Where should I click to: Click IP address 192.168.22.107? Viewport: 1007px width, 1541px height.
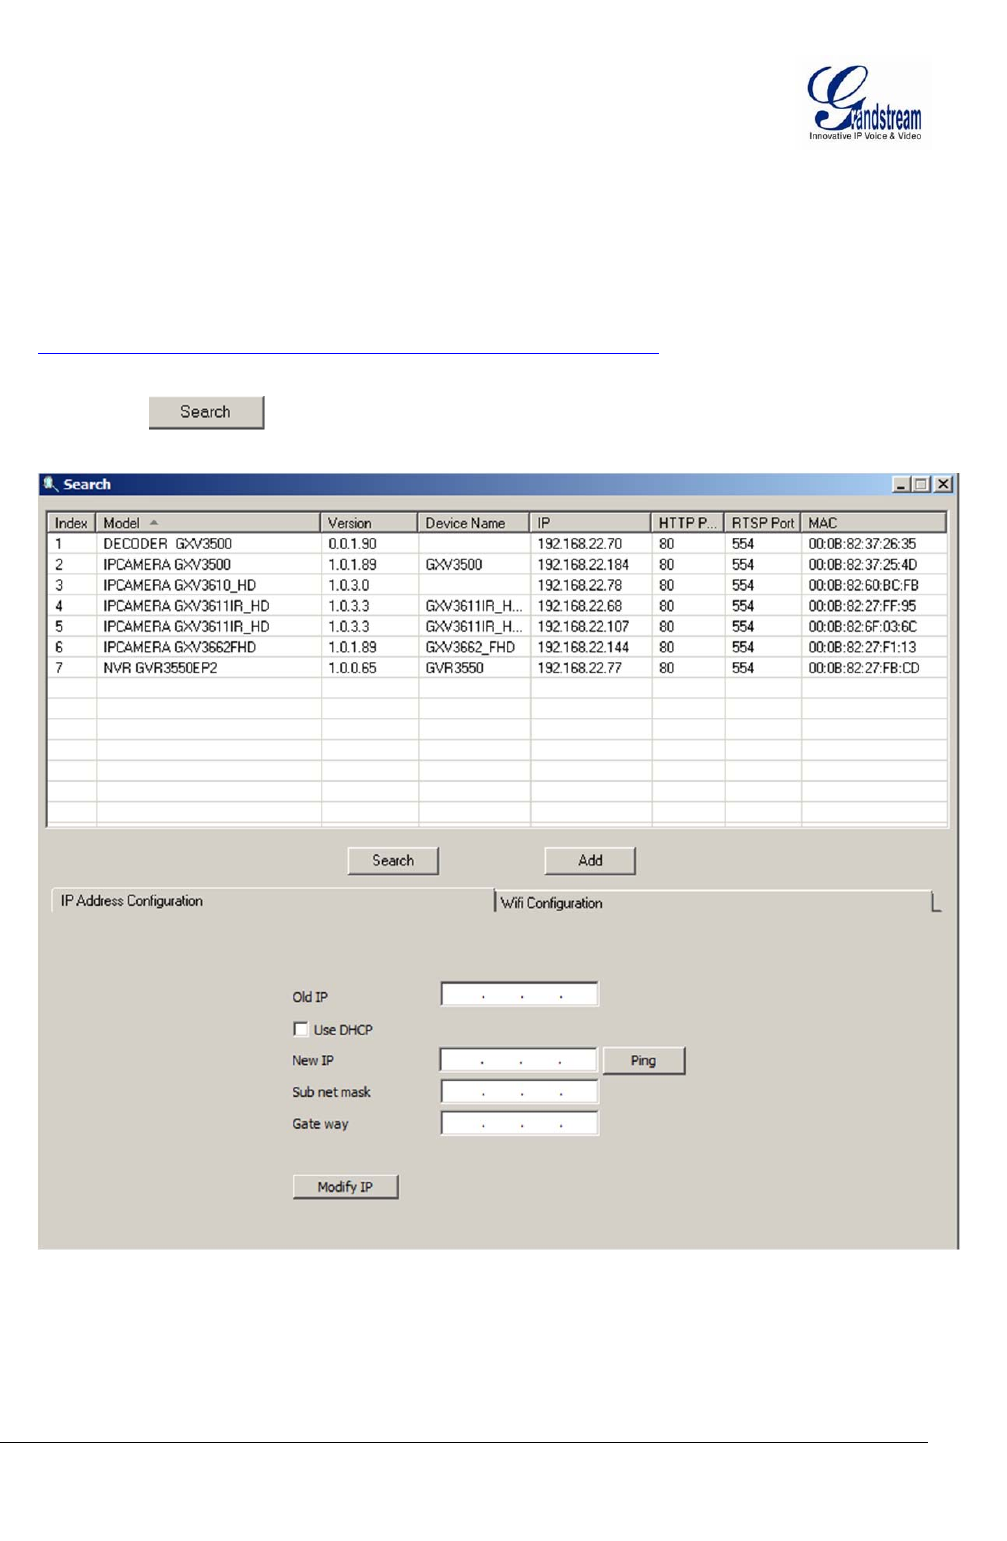tap(583, 626)
